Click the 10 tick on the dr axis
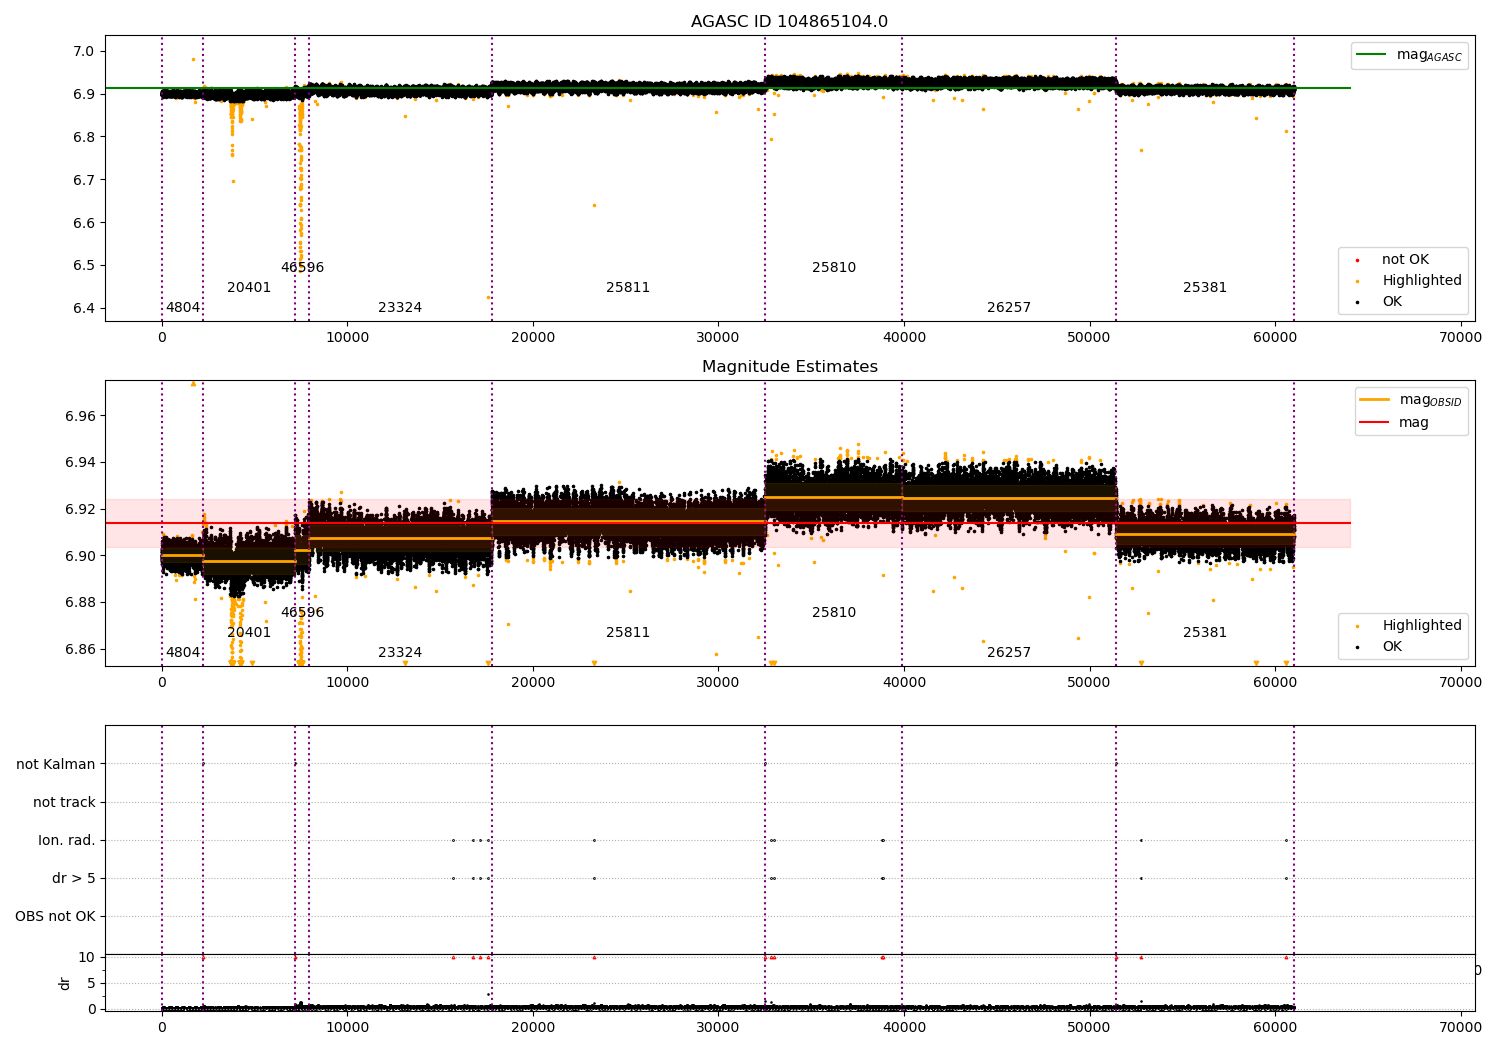The width and height of the screenshot is (1500, 1050). coord(87,958)
